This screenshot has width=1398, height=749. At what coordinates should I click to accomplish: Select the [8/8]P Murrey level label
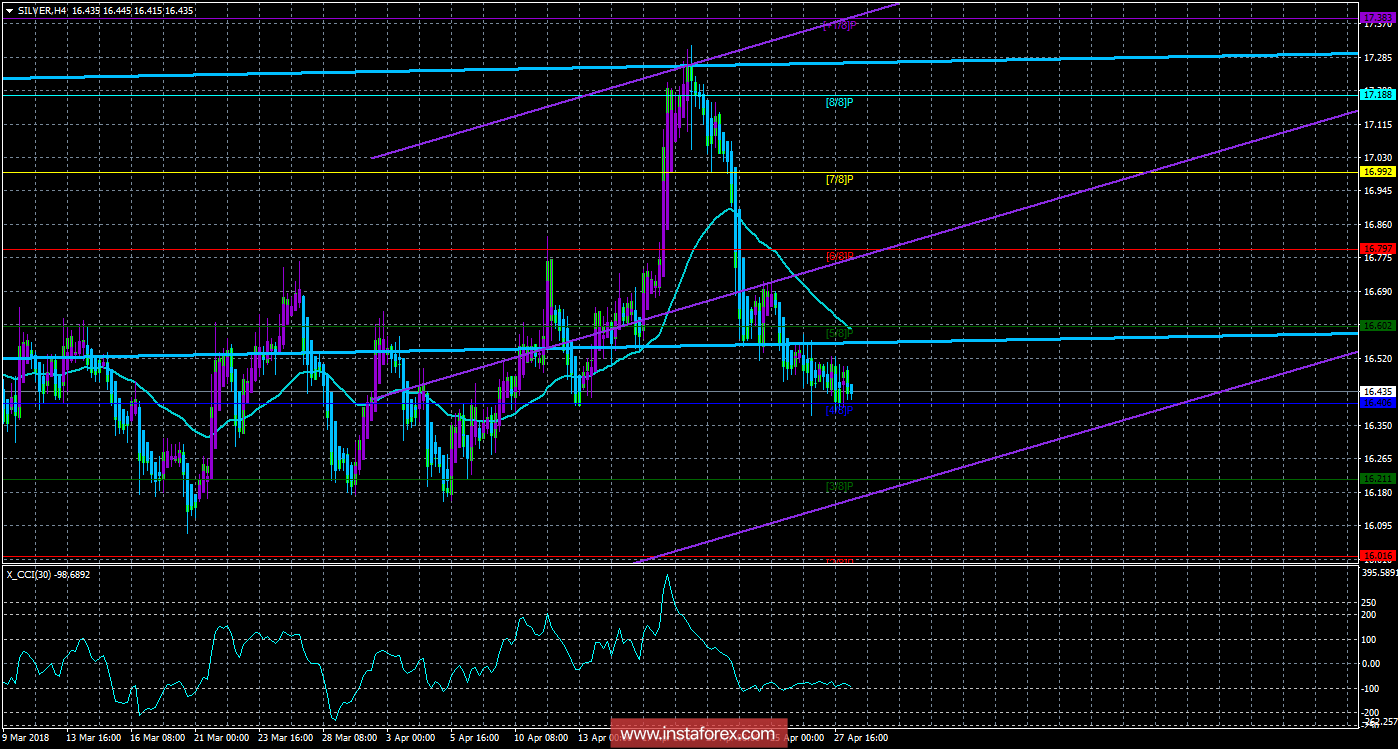coord(839,102)
